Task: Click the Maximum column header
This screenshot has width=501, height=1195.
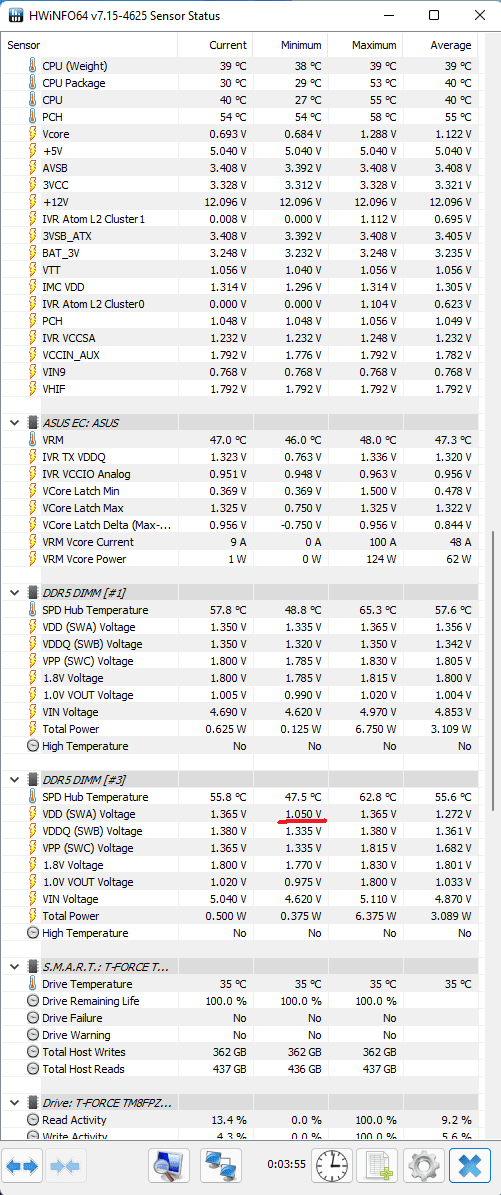Action: (365, 45)
